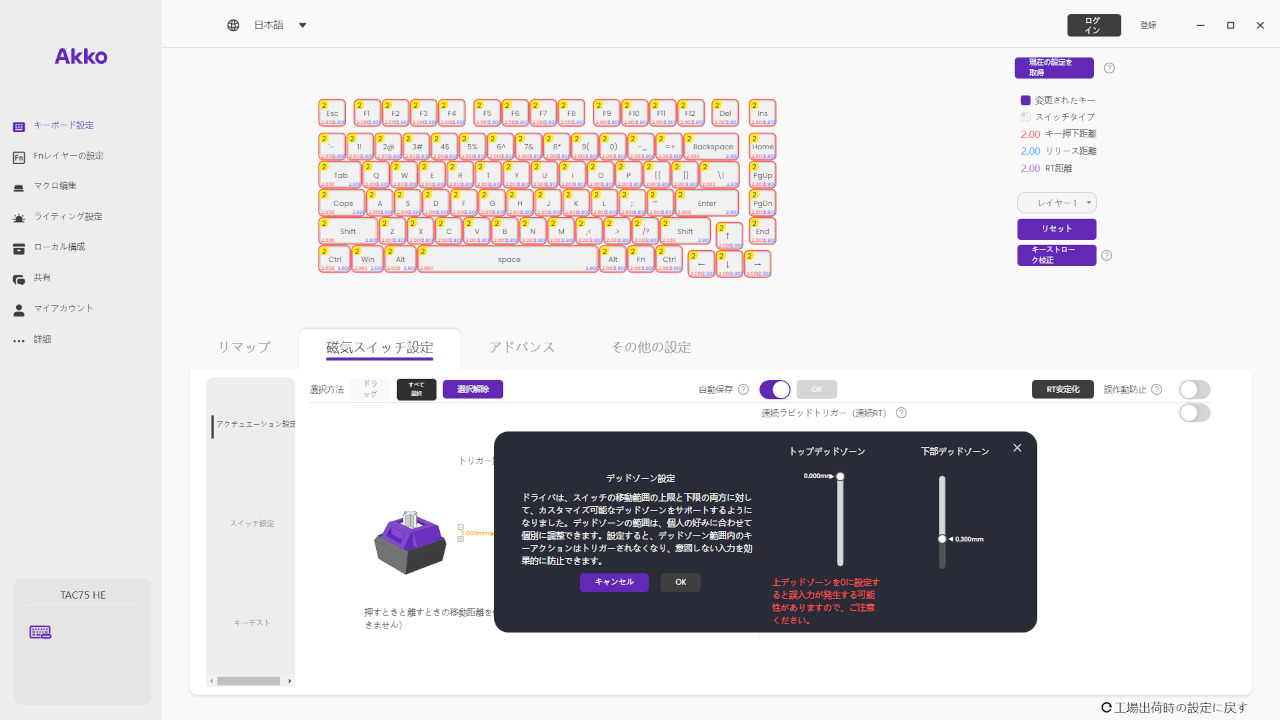Screen dimensions: 1280x720
Task: Switch to the アドバンス tab
Action: pos(521,347)
